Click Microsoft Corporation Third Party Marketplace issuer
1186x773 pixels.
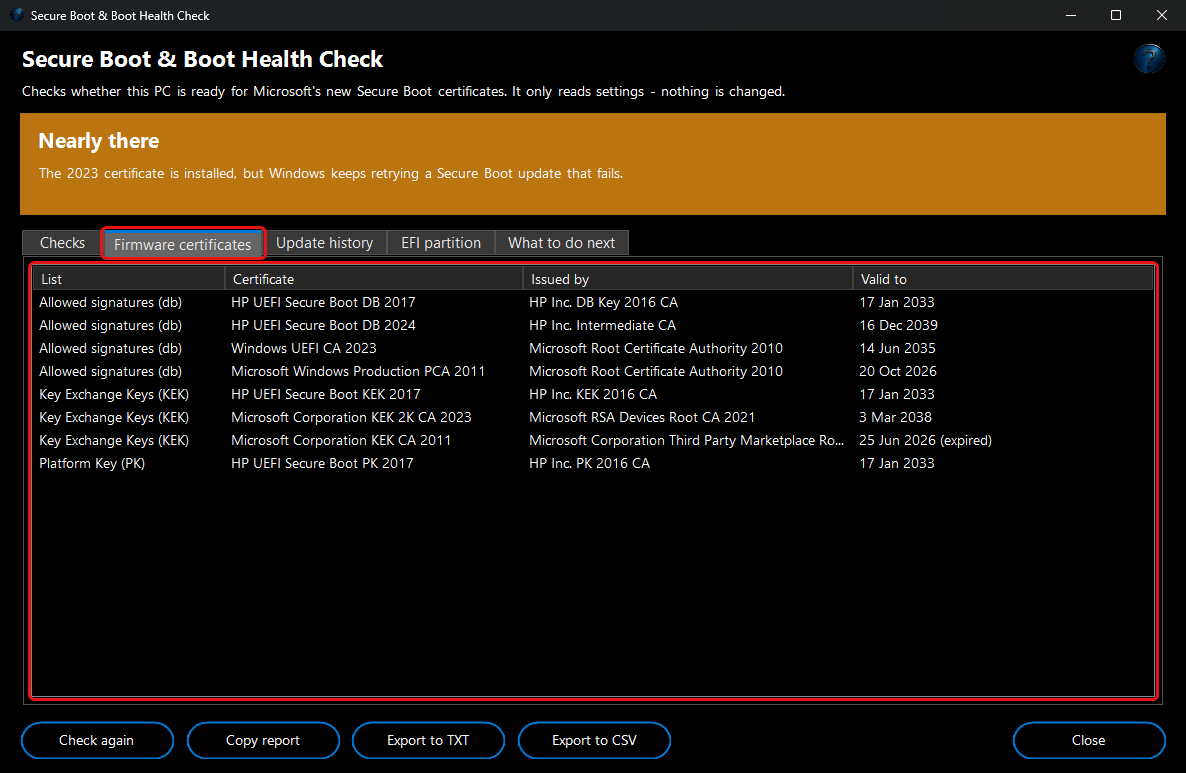686,440
